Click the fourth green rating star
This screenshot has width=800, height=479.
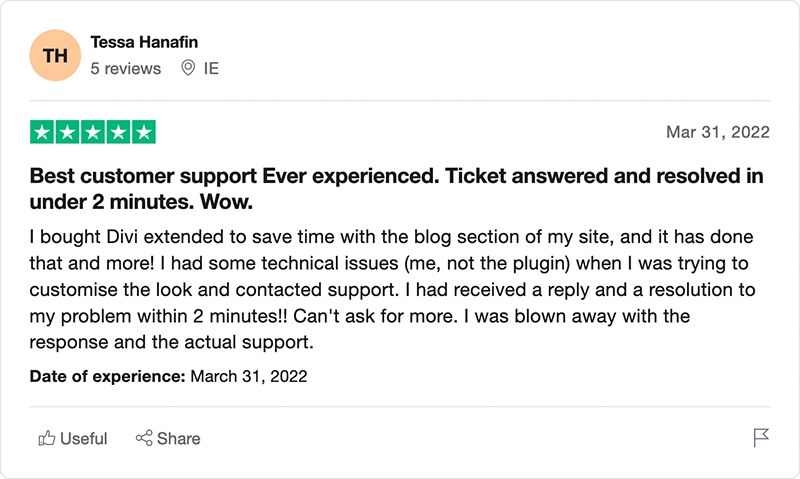118,132
